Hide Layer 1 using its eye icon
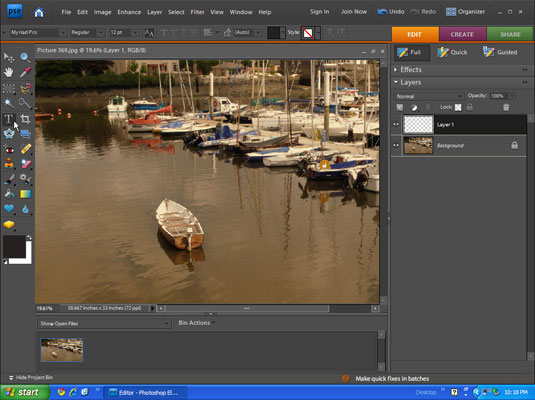The height and width of the screenshot is (400, 535). click(396, 124)
